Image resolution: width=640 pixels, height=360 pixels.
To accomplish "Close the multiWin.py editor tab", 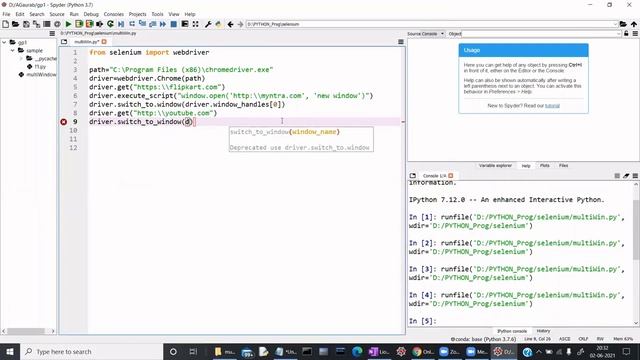I will 104,42.
